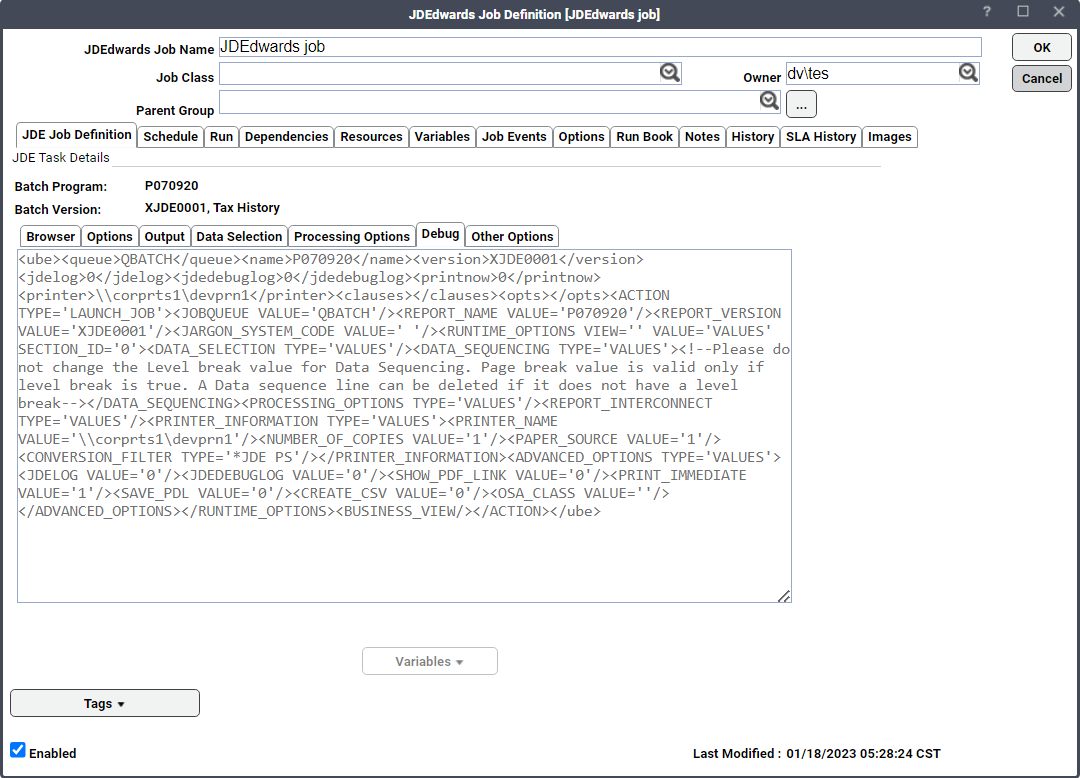
Task: Open the Dependencies tab
Action: 287,136
